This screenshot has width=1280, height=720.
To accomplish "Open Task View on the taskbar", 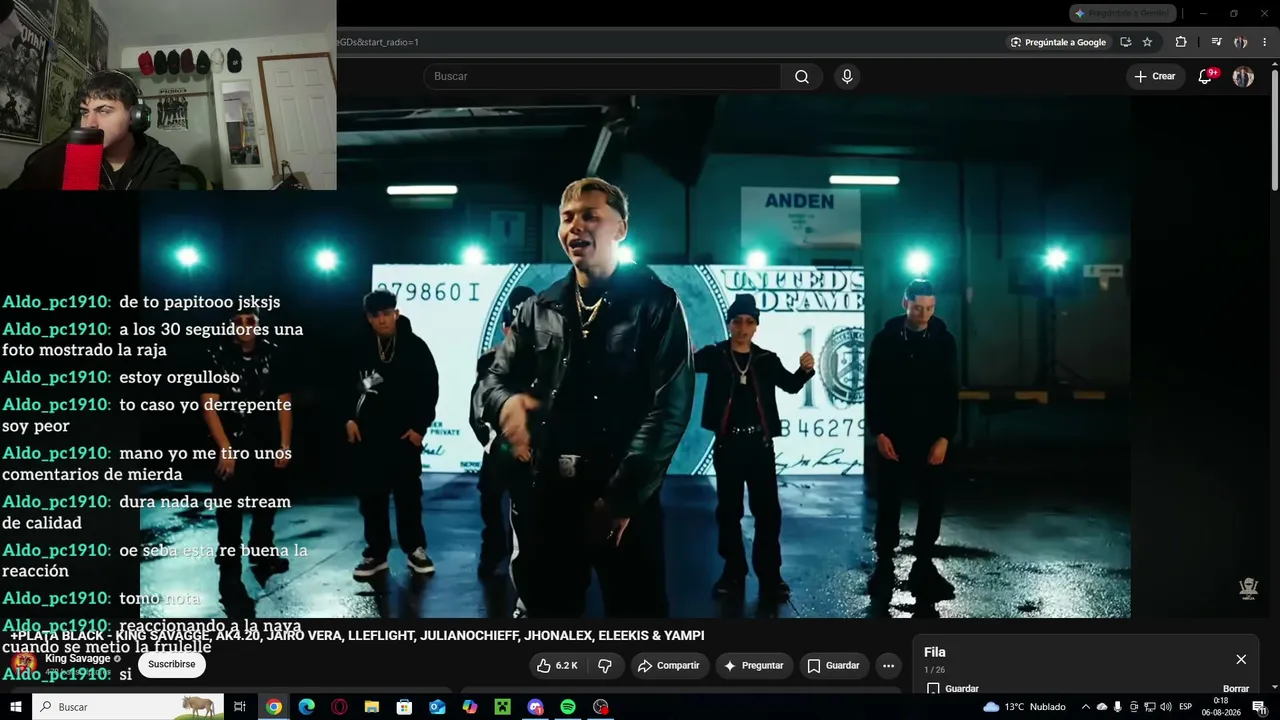I will (x=240, y=707).
